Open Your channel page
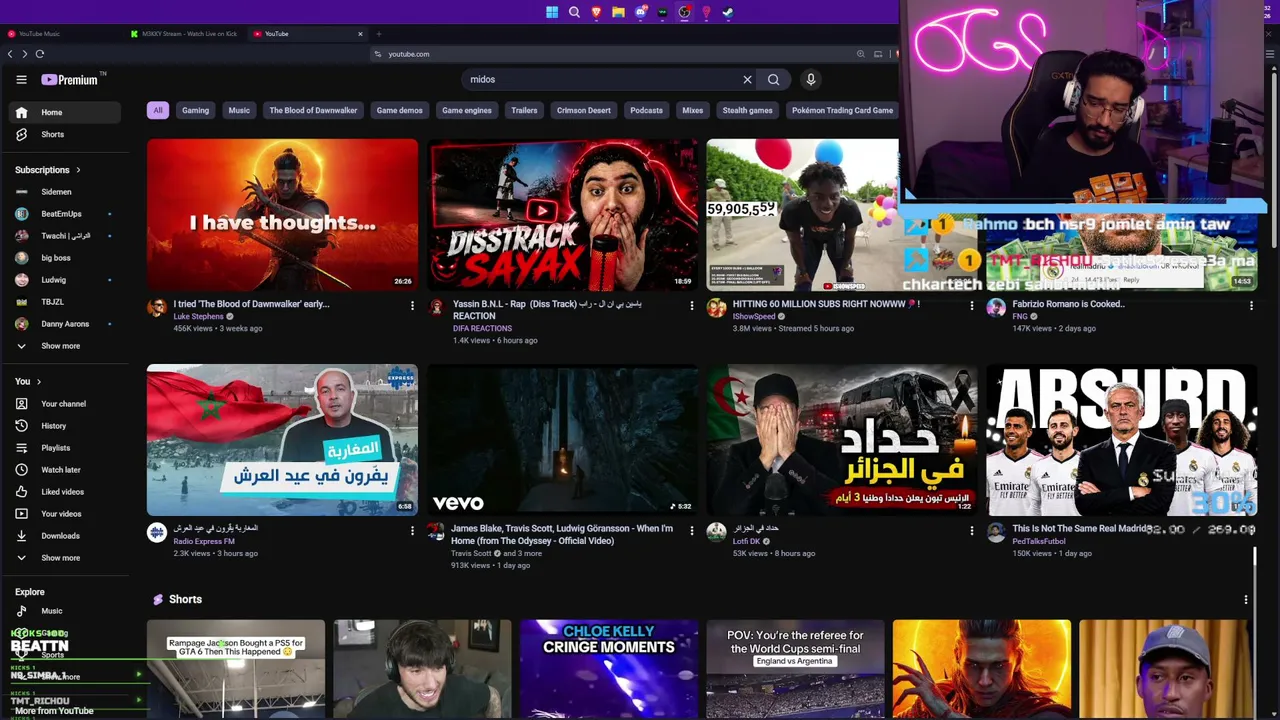1280x720 pixels. pos(64,404)
